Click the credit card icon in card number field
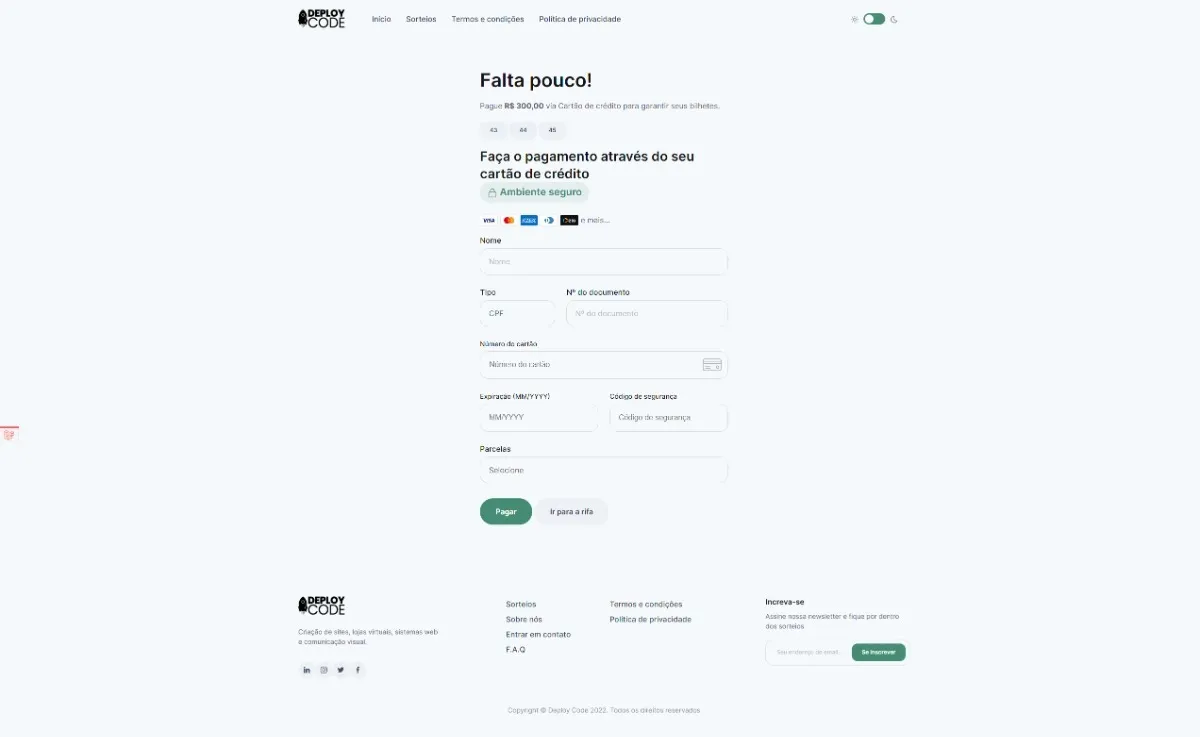 coord(712,365)
